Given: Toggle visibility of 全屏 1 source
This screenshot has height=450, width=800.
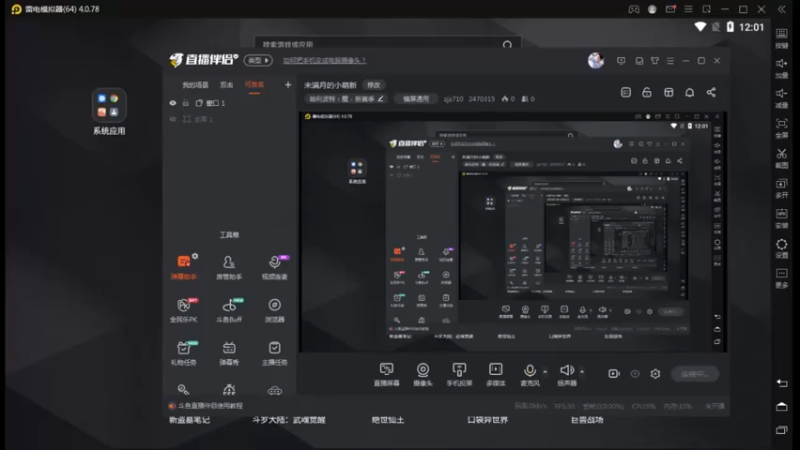Looking at the screenshot, I should (173, 119).
